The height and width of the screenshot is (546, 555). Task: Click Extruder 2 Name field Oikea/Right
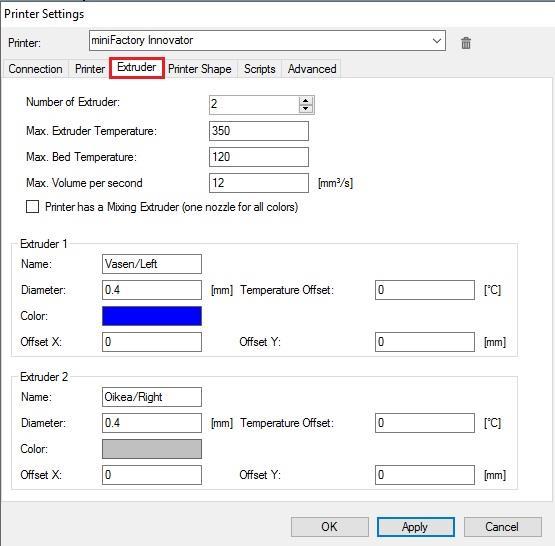(152, 397)
